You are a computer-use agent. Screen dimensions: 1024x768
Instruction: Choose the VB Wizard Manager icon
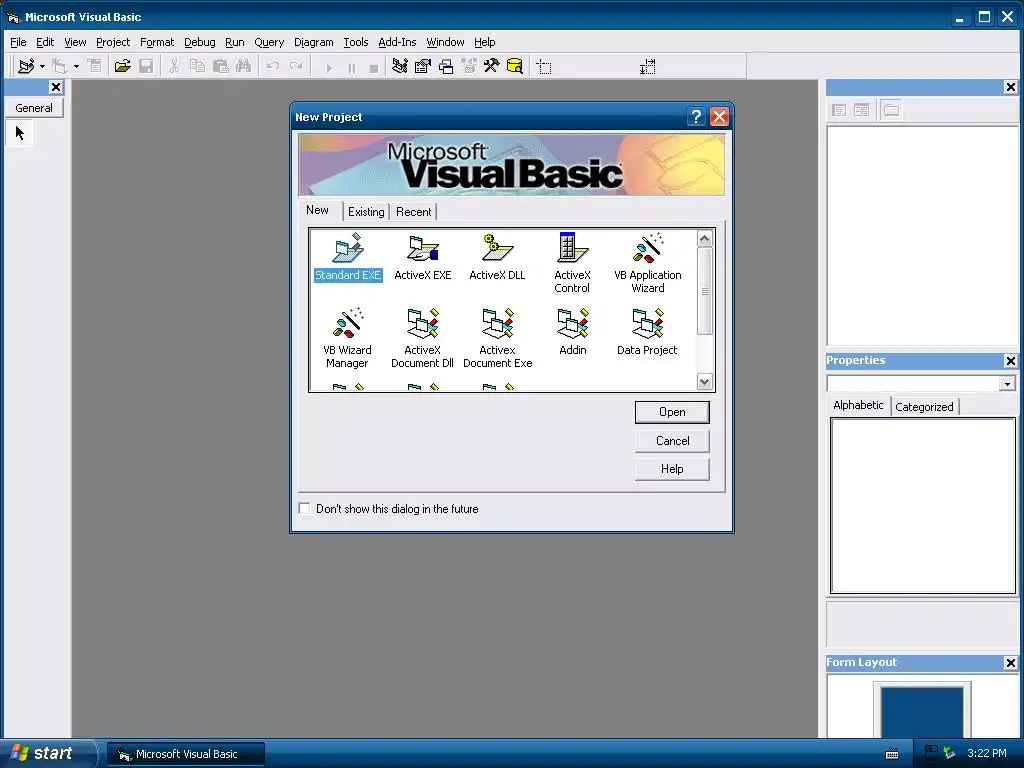click(x=347, y=338)
